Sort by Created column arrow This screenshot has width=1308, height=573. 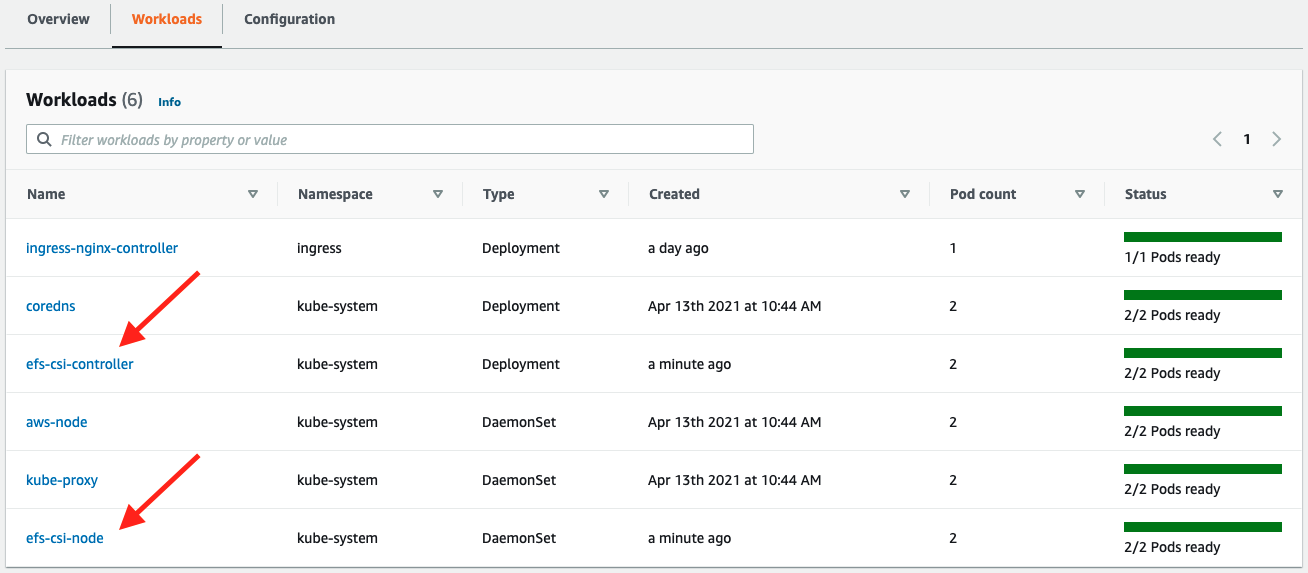click(x=905, y=194)
